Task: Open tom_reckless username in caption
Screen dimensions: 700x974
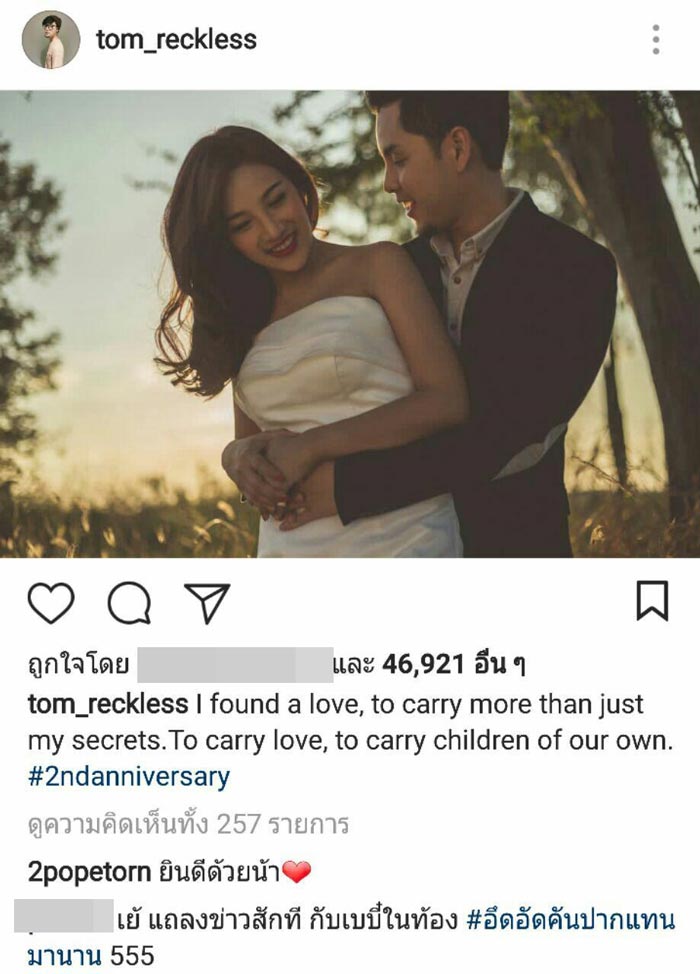Action: 108,704
